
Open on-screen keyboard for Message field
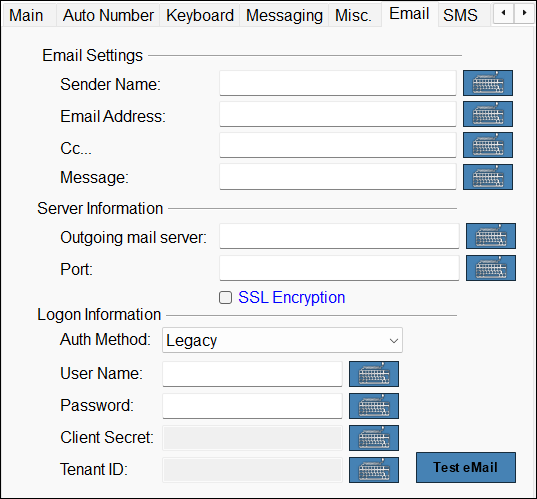tap(488, 177)
